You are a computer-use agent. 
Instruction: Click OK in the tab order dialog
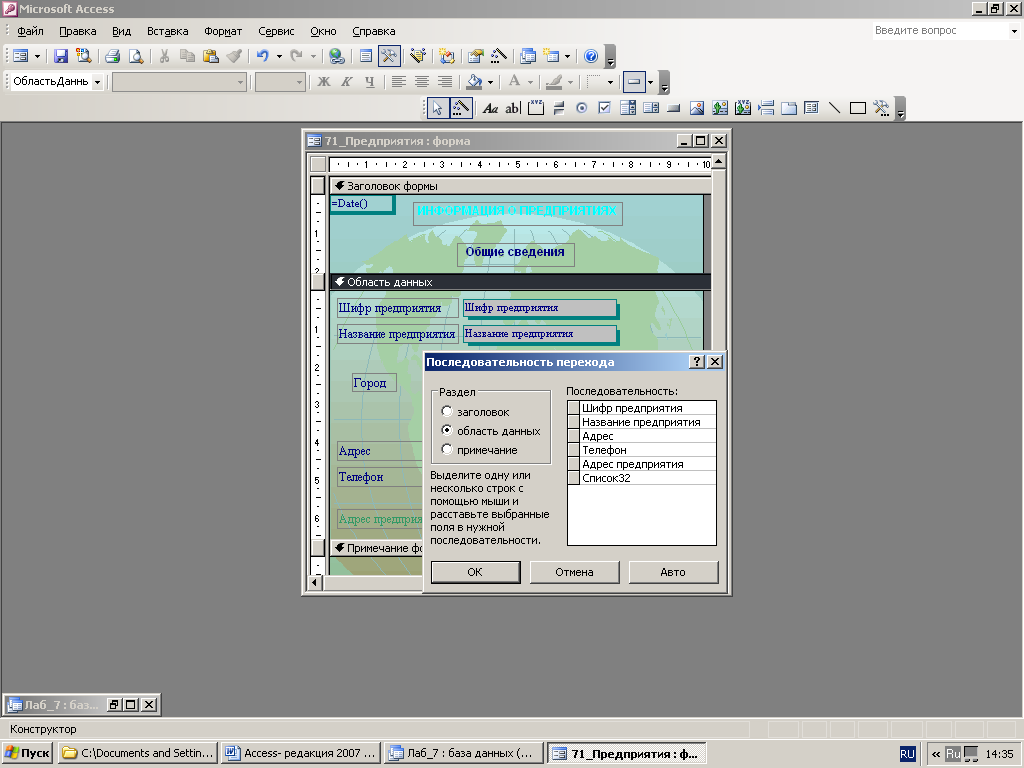point(475,572)
